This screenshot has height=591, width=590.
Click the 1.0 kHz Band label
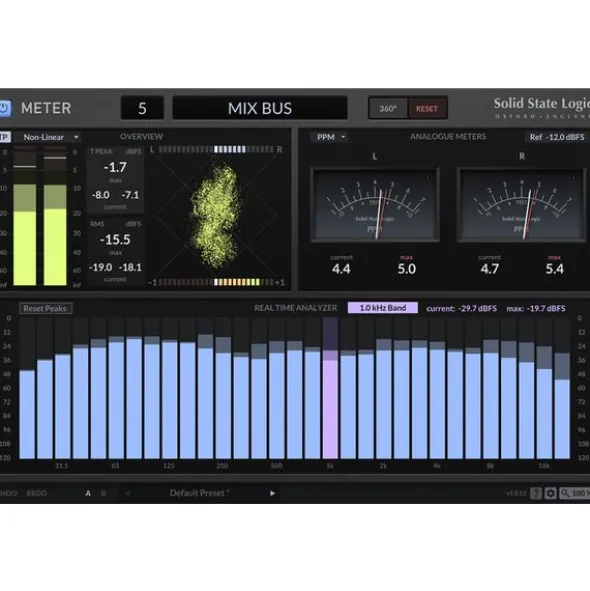coord(383,308)
